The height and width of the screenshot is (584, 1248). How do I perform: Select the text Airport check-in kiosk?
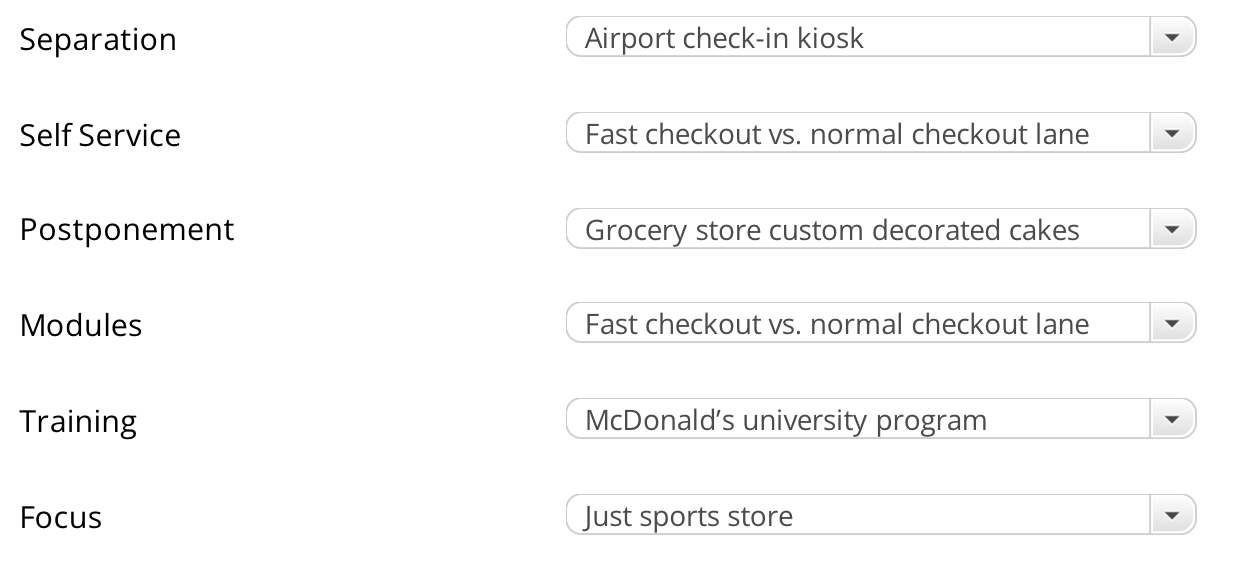pyautogui.click(x=725, y=36)
